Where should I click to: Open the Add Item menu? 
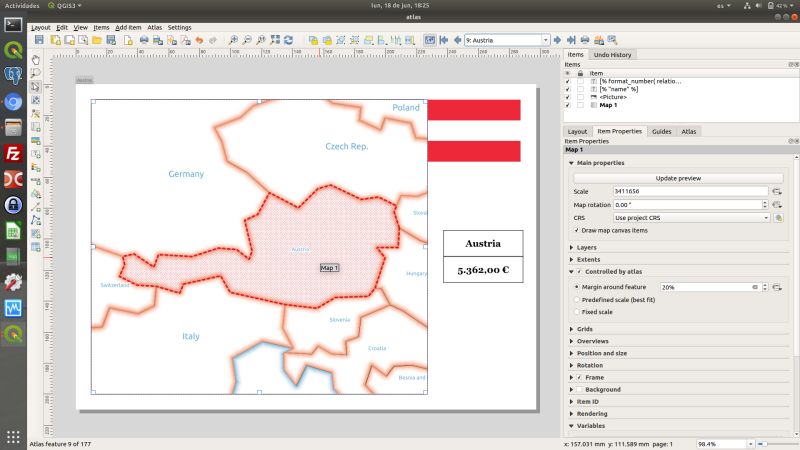(x=128, y=28)
